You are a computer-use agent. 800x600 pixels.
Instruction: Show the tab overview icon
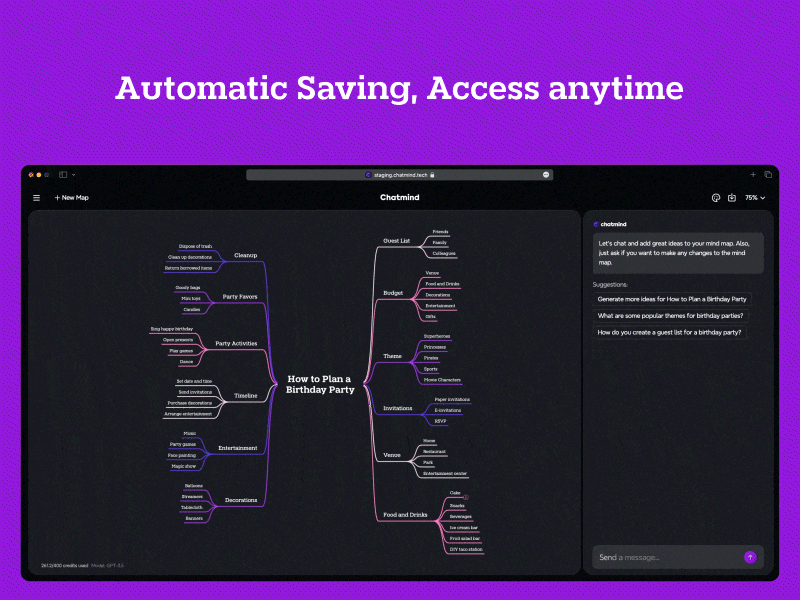pyautogui.click(x=768, y=174)
